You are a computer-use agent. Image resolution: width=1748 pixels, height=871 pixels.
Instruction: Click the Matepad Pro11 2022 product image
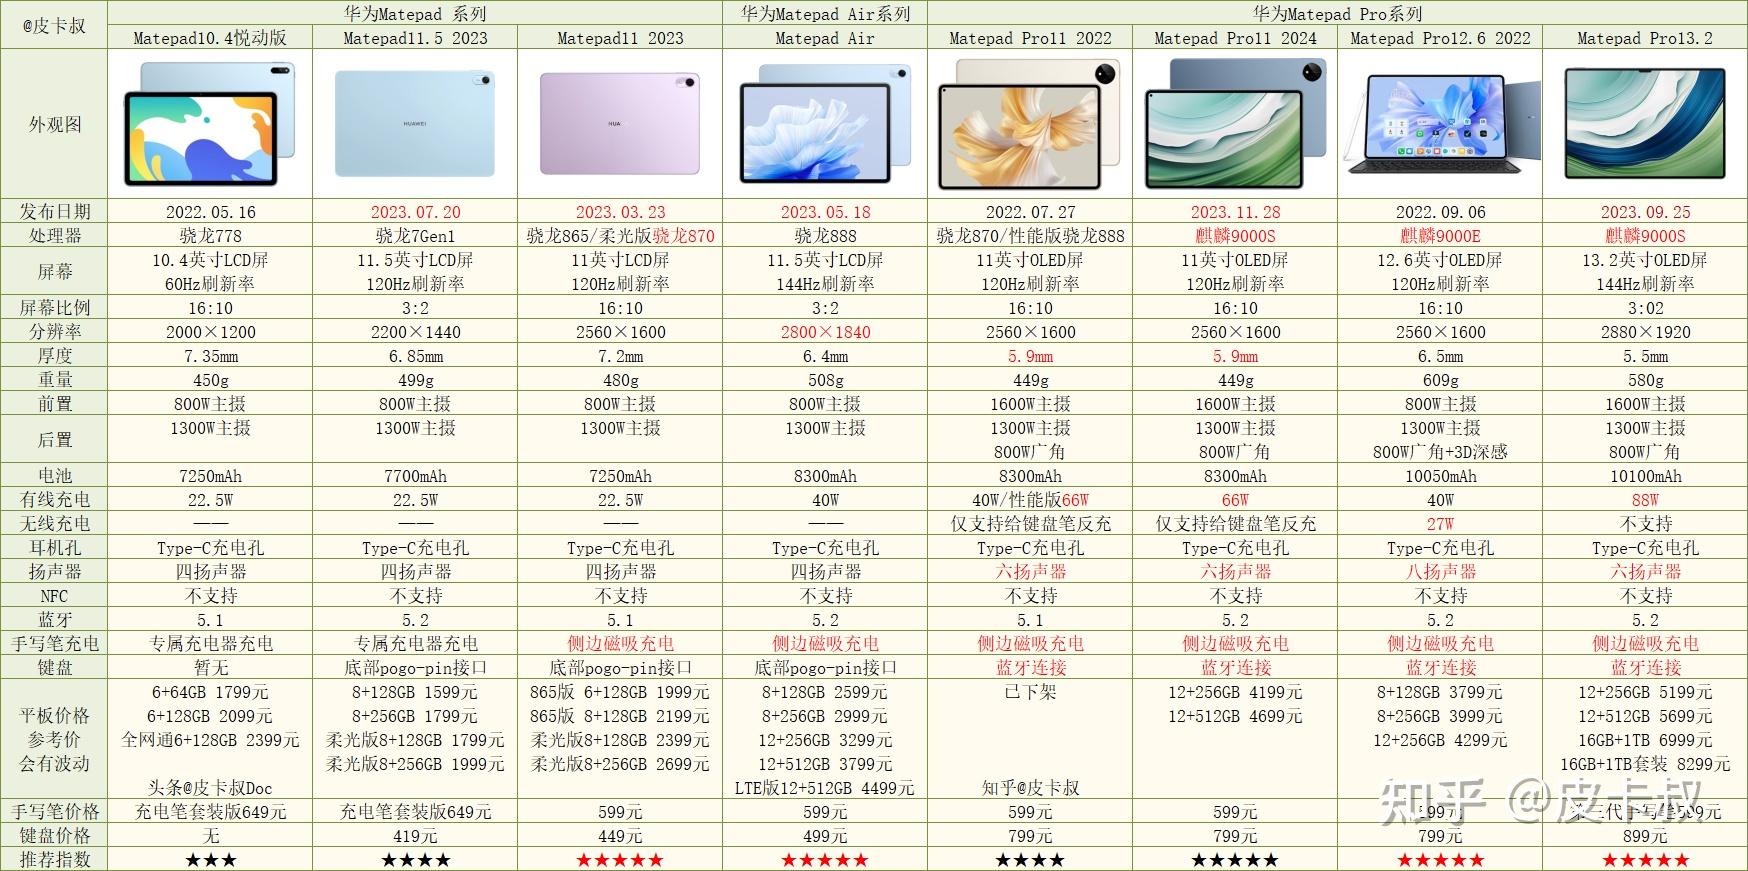pyautogui.click(x=1030, y=124)
